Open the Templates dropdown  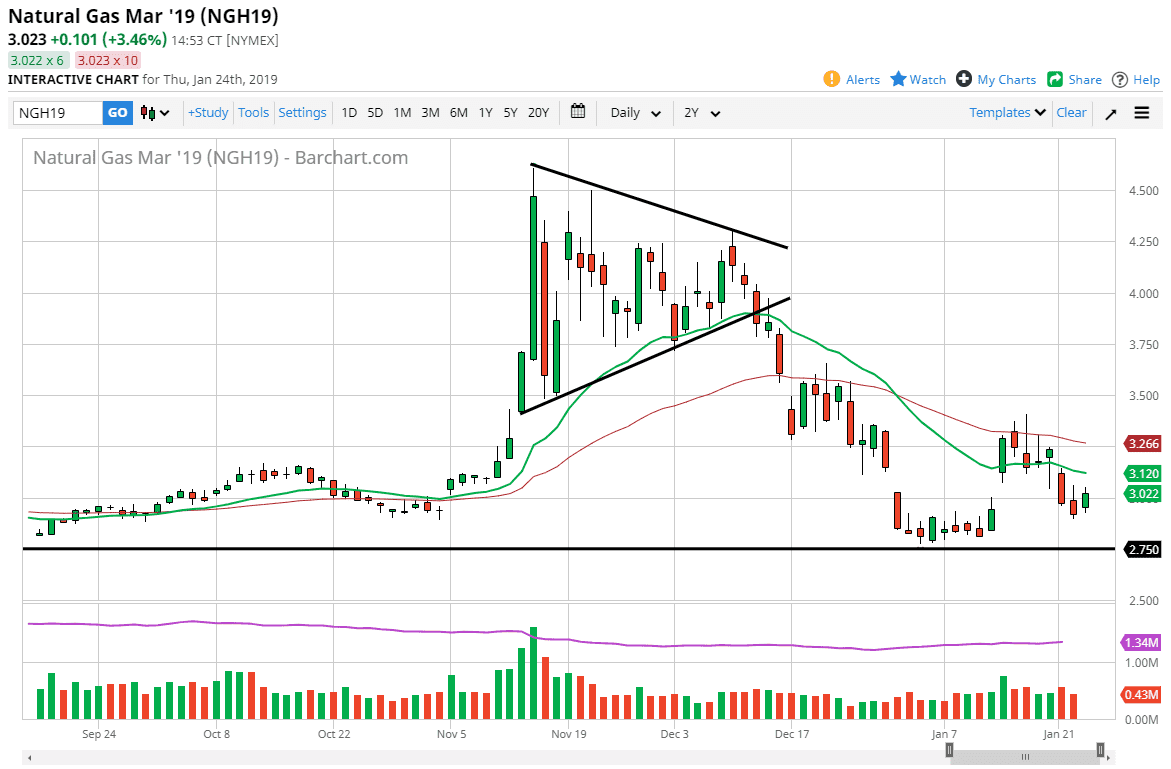[x=1007, y=112]
